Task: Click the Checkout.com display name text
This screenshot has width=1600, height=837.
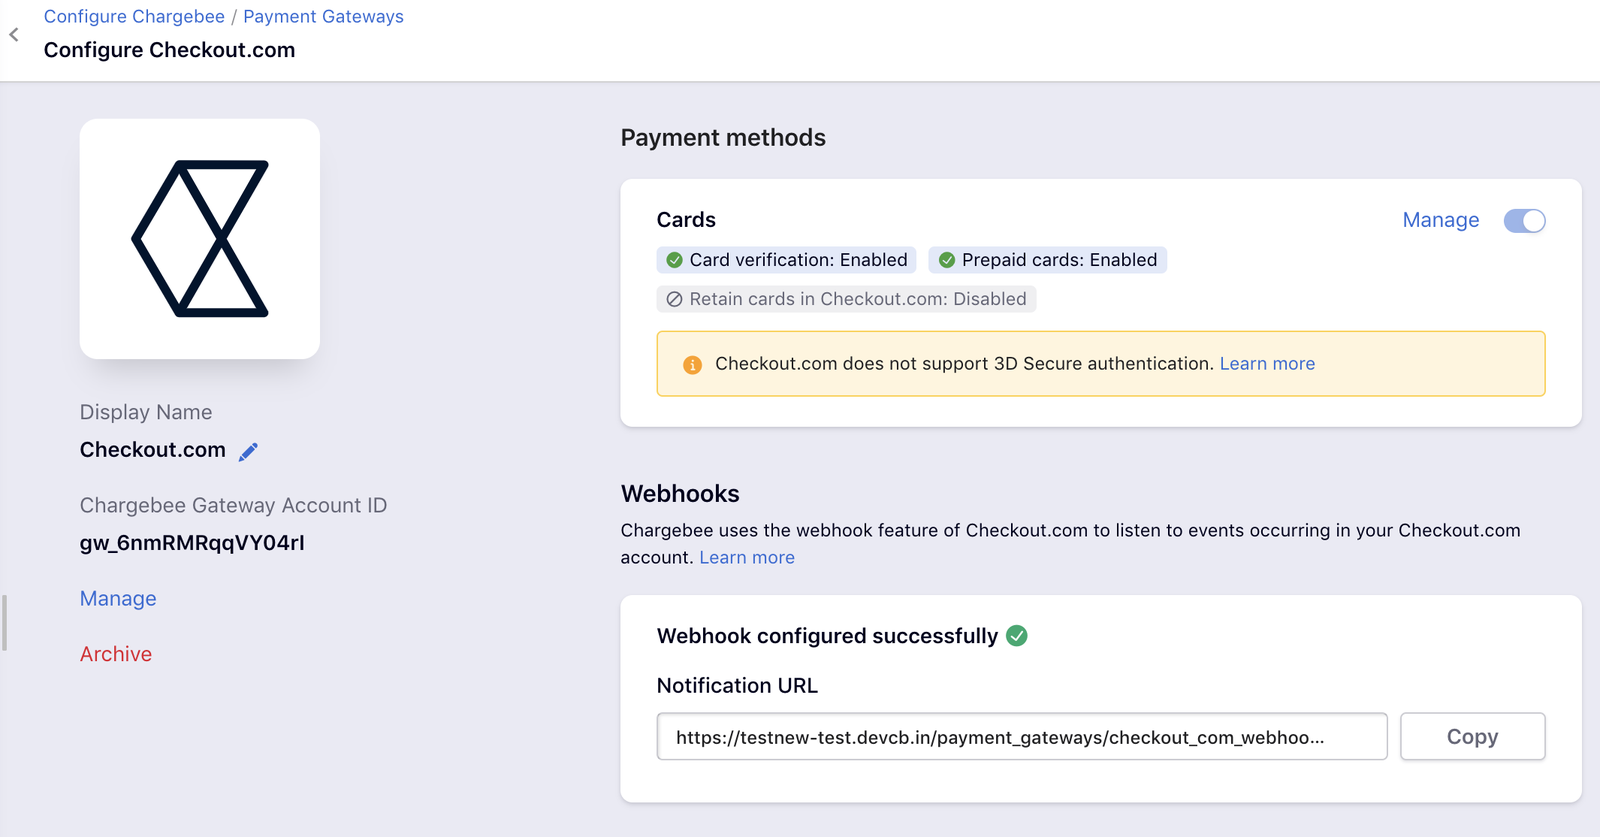Action: pyautogui.click(x=153, y=450)
